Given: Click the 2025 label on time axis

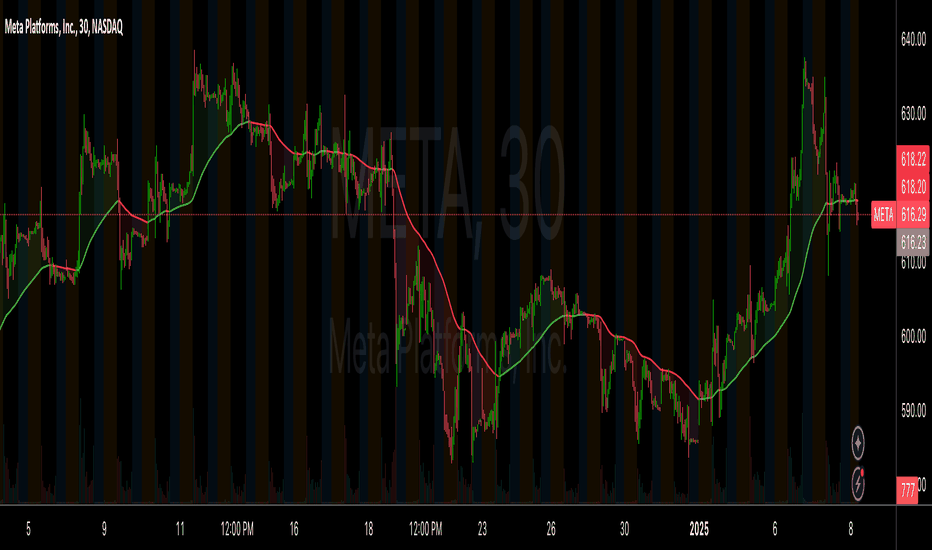Looking at the screenshot, I should point(699,529).
